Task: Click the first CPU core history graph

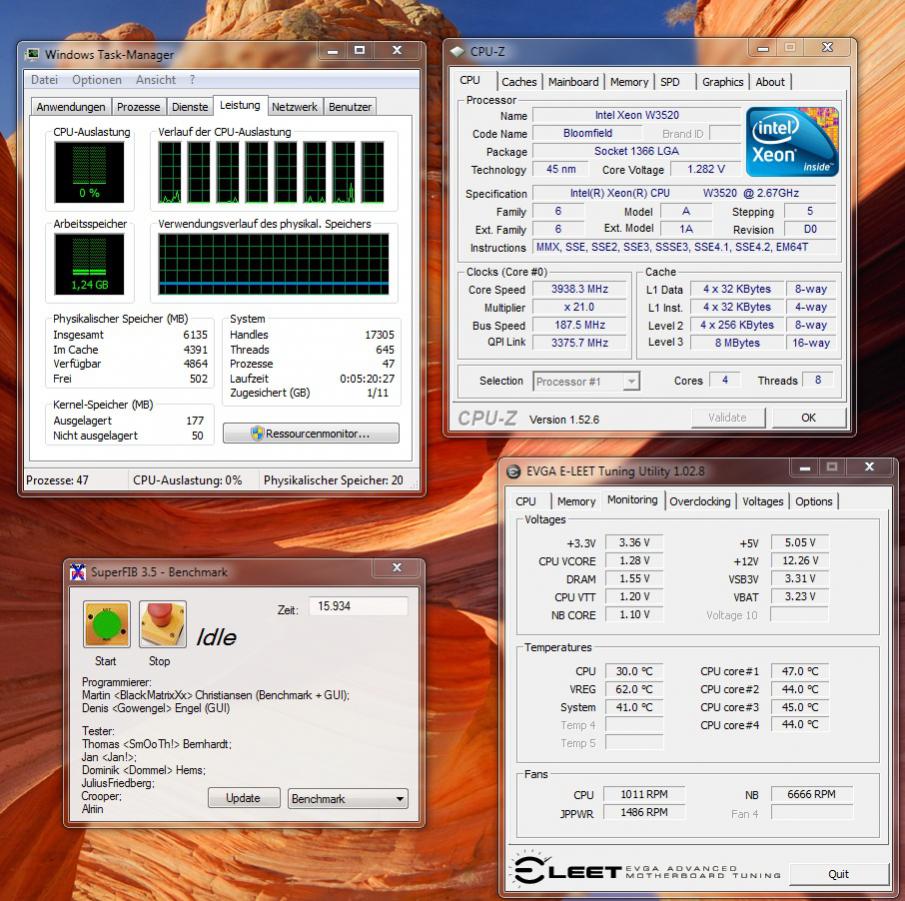Action: (x=170, y=172)
